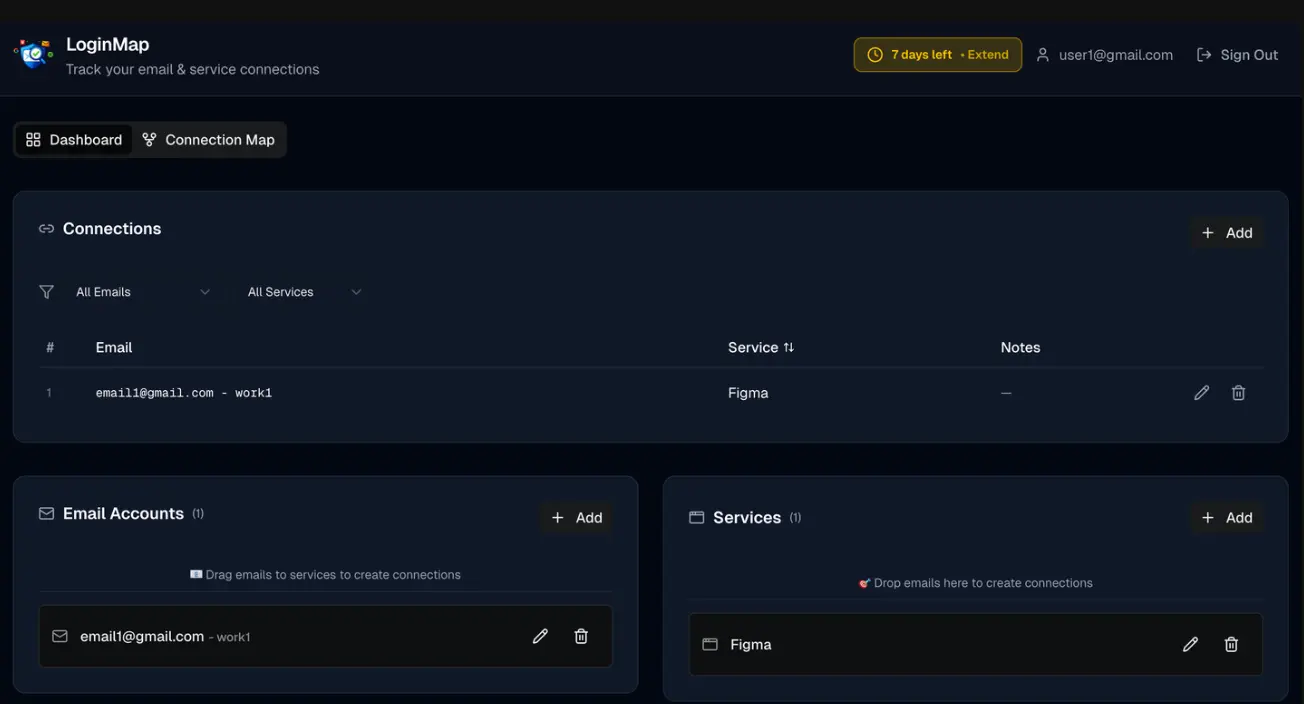This screenshot has height=704, width=1304.
Task: Click the clock icon inside the trial banner
Action: pyautogui.click(x=875, y=54)
